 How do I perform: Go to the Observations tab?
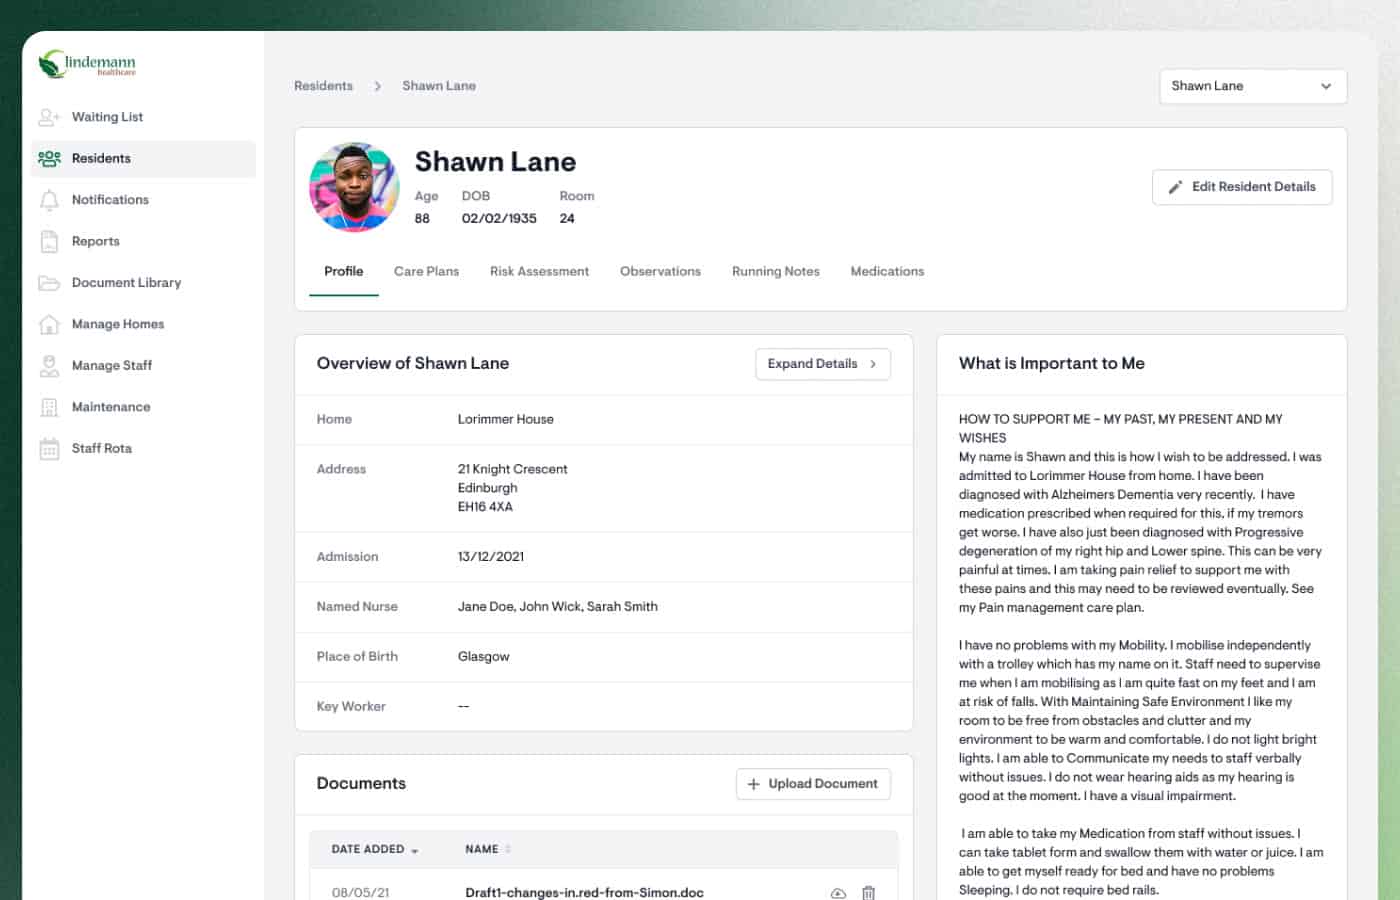tap(661, 271)
